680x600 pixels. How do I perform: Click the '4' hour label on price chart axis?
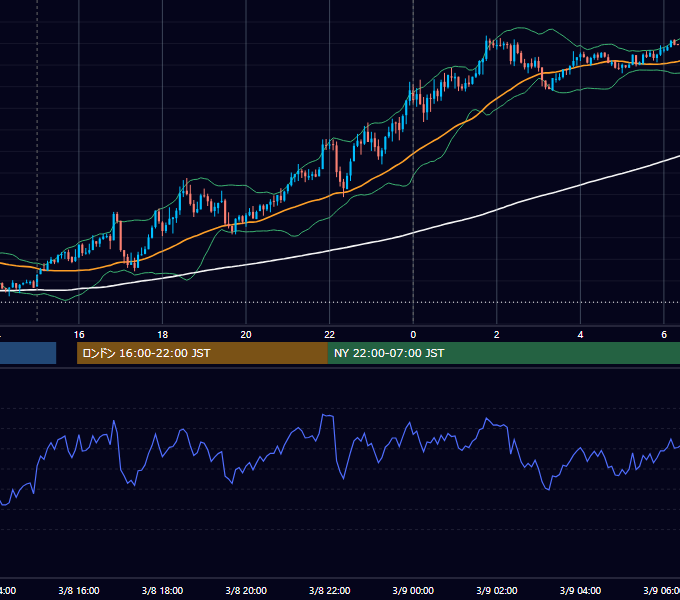coord(580,335)
